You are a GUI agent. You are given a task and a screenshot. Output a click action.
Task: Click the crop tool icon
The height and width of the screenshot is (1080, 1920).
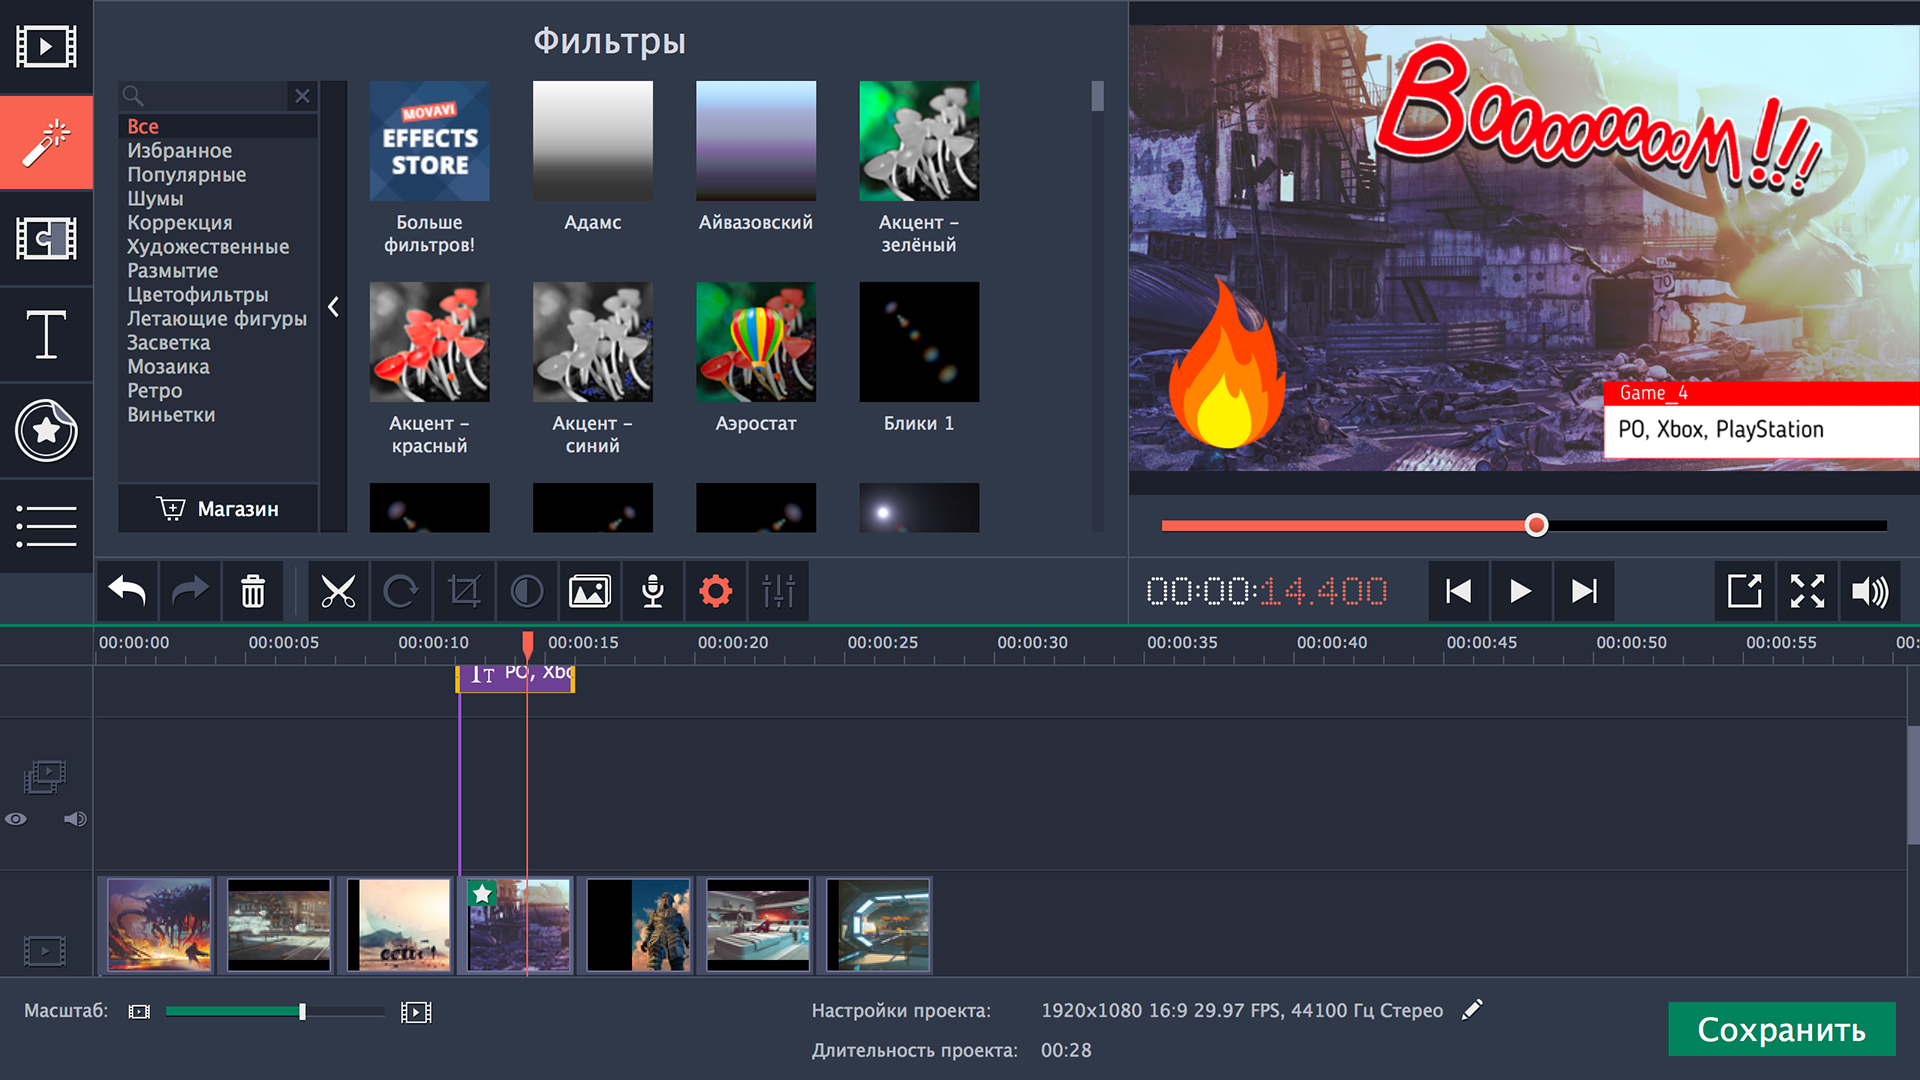click(x=464, y=591)
